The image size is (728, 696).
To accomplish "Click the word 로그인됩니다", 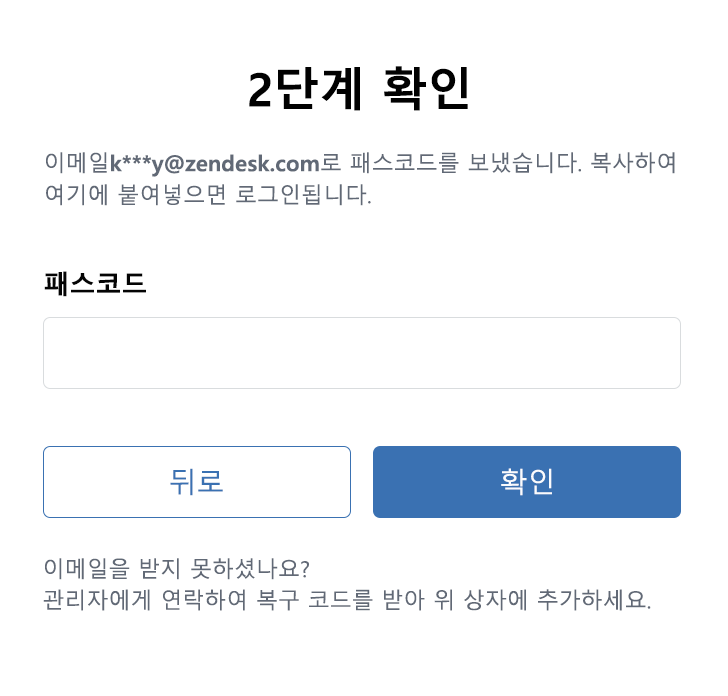I will point(303,194).
